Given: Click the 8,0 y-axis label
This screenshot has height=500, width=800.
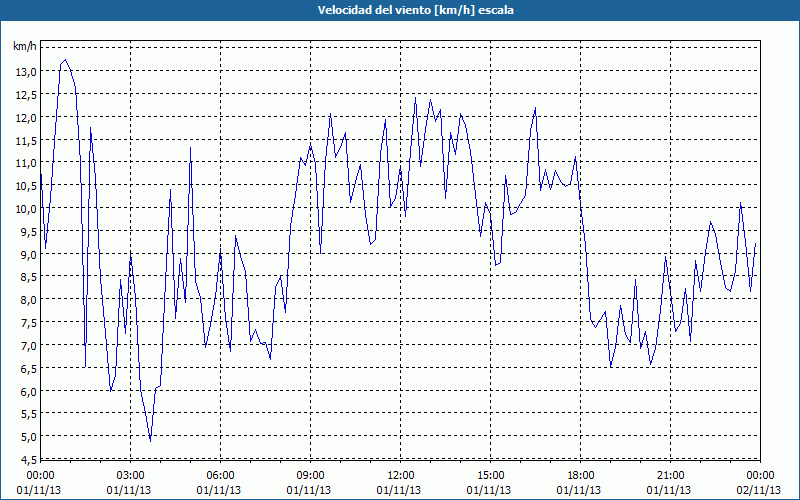Looking at the screenshot, I should pyautogui.click(x=29, y=299).
